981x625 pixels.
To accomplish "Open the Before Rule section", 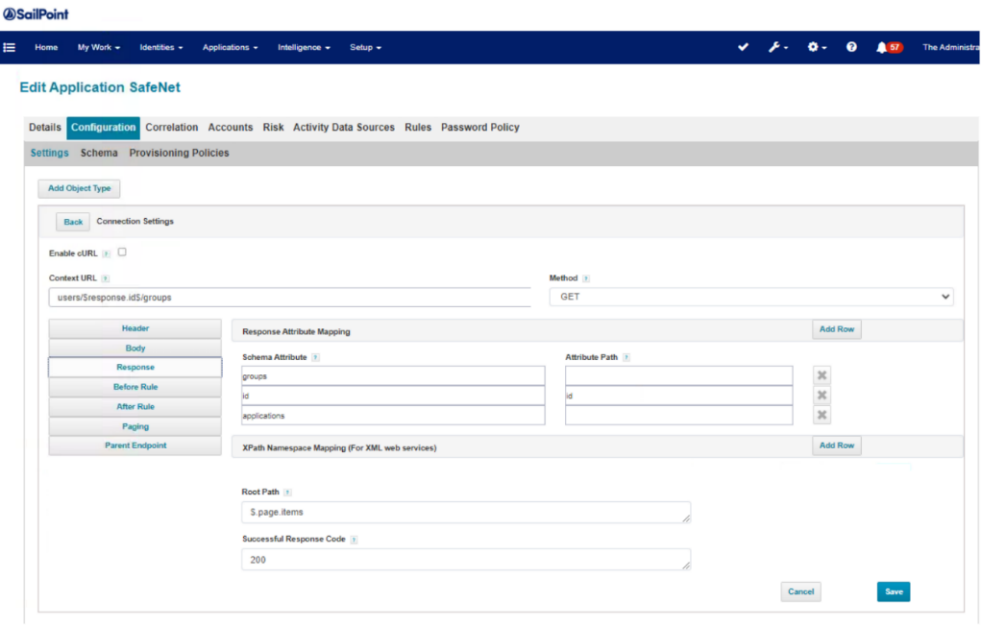I will pos(135,387).
